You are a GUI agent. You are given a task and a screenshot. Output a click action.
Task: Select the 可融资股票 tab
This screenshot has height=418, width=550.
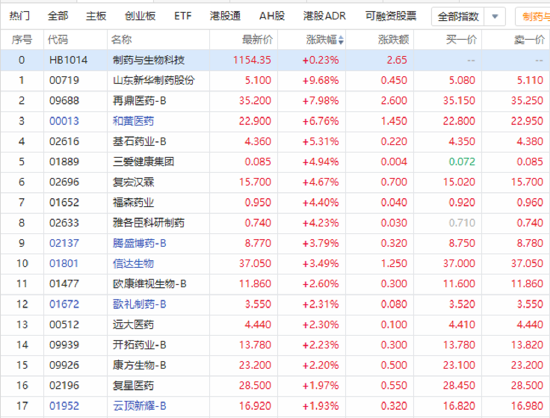(391, 16)
